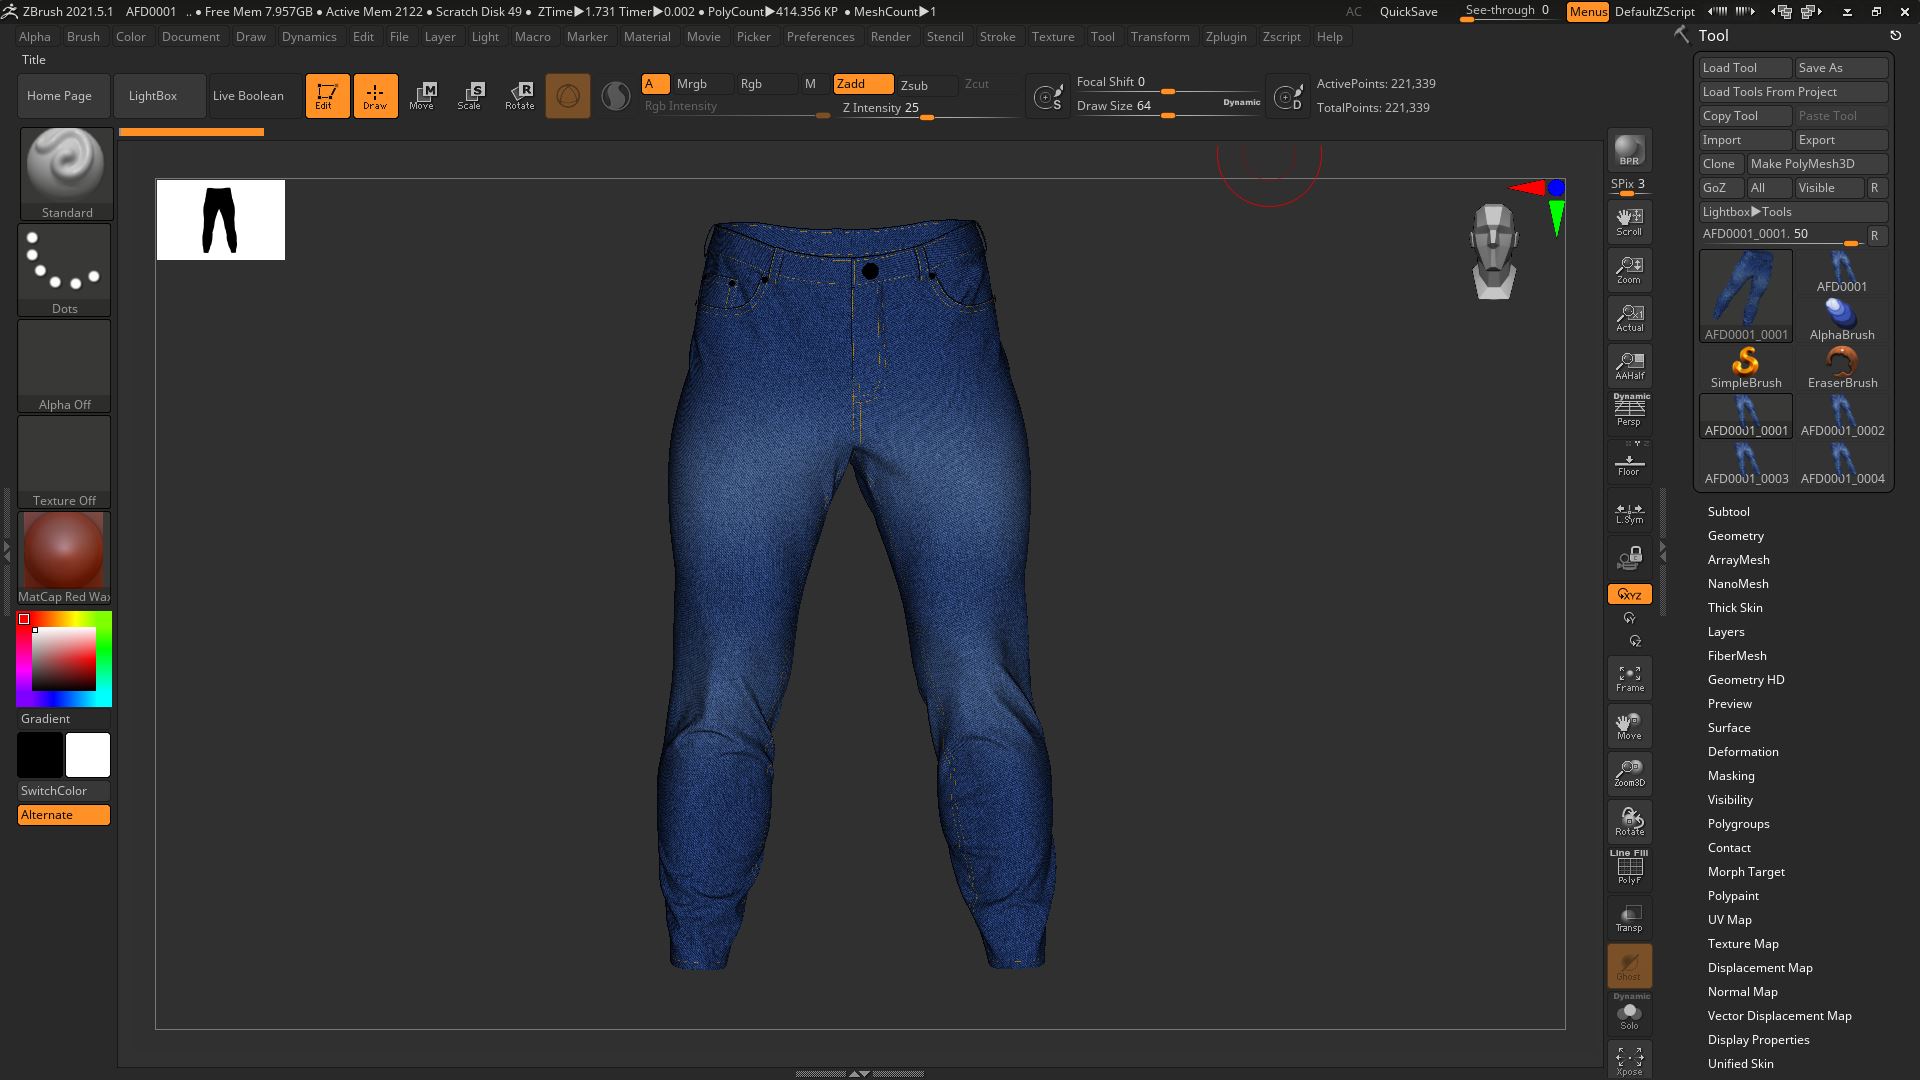Expand the Subtool section
The width and height of the screenshot is (1920, 1080).
tap(1729, 511)
